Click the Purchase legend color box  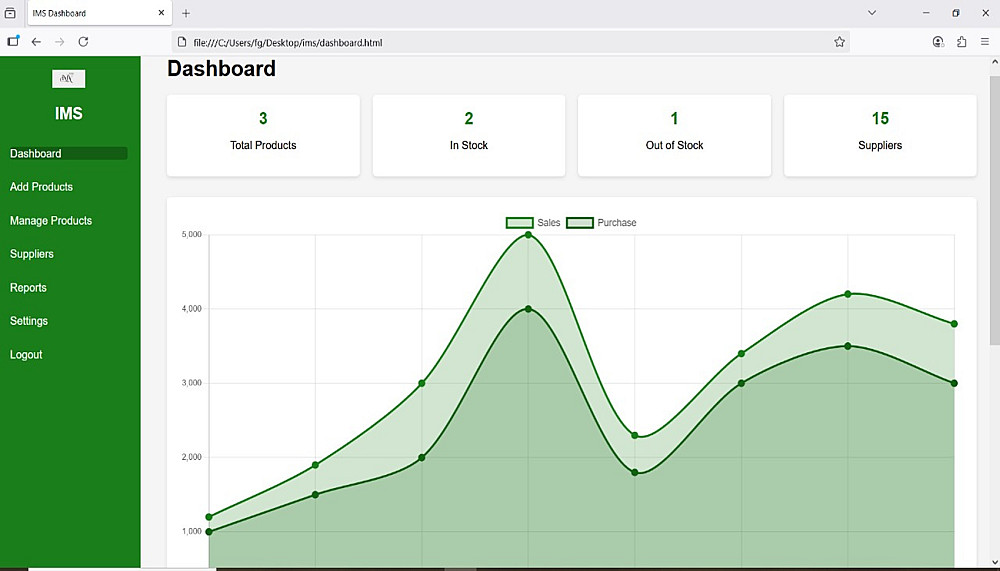[580, 223]
